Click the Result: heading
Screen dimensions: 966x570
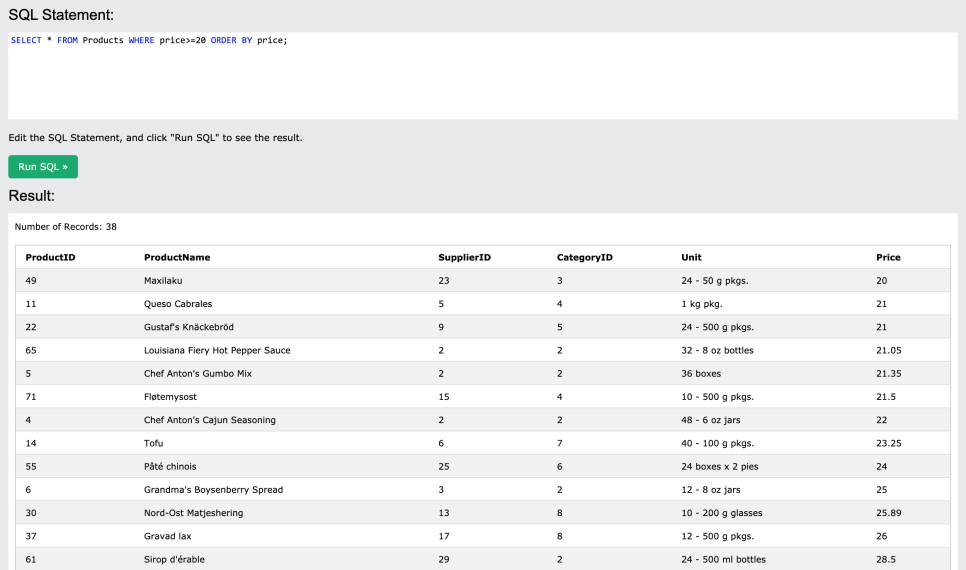point(31,196)
